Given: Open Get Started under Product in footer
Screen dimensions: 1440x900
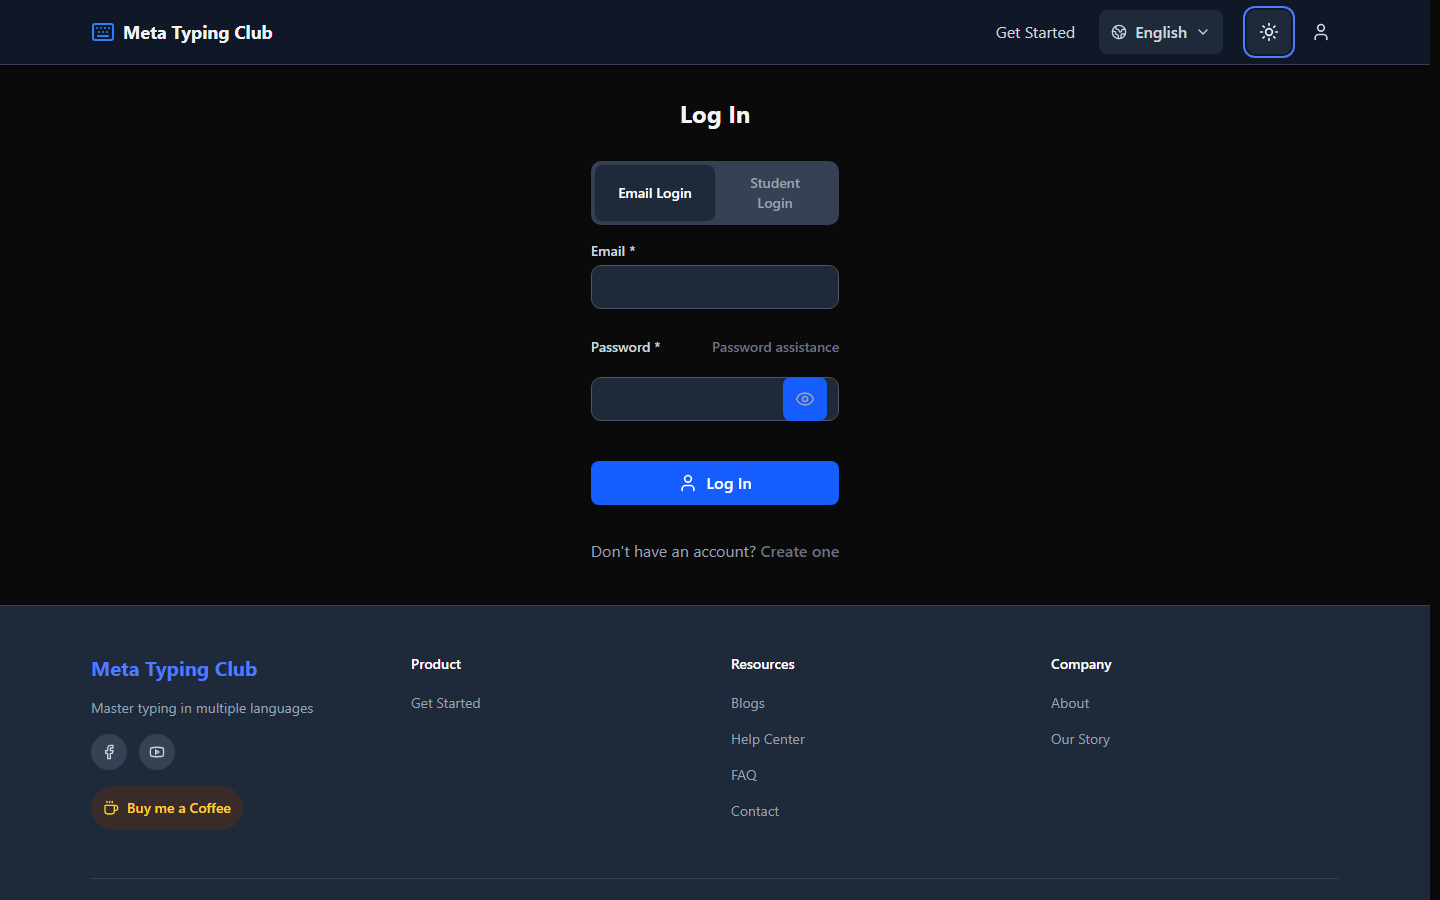Looking at the screenshot, I should click(x=446, y=703).
